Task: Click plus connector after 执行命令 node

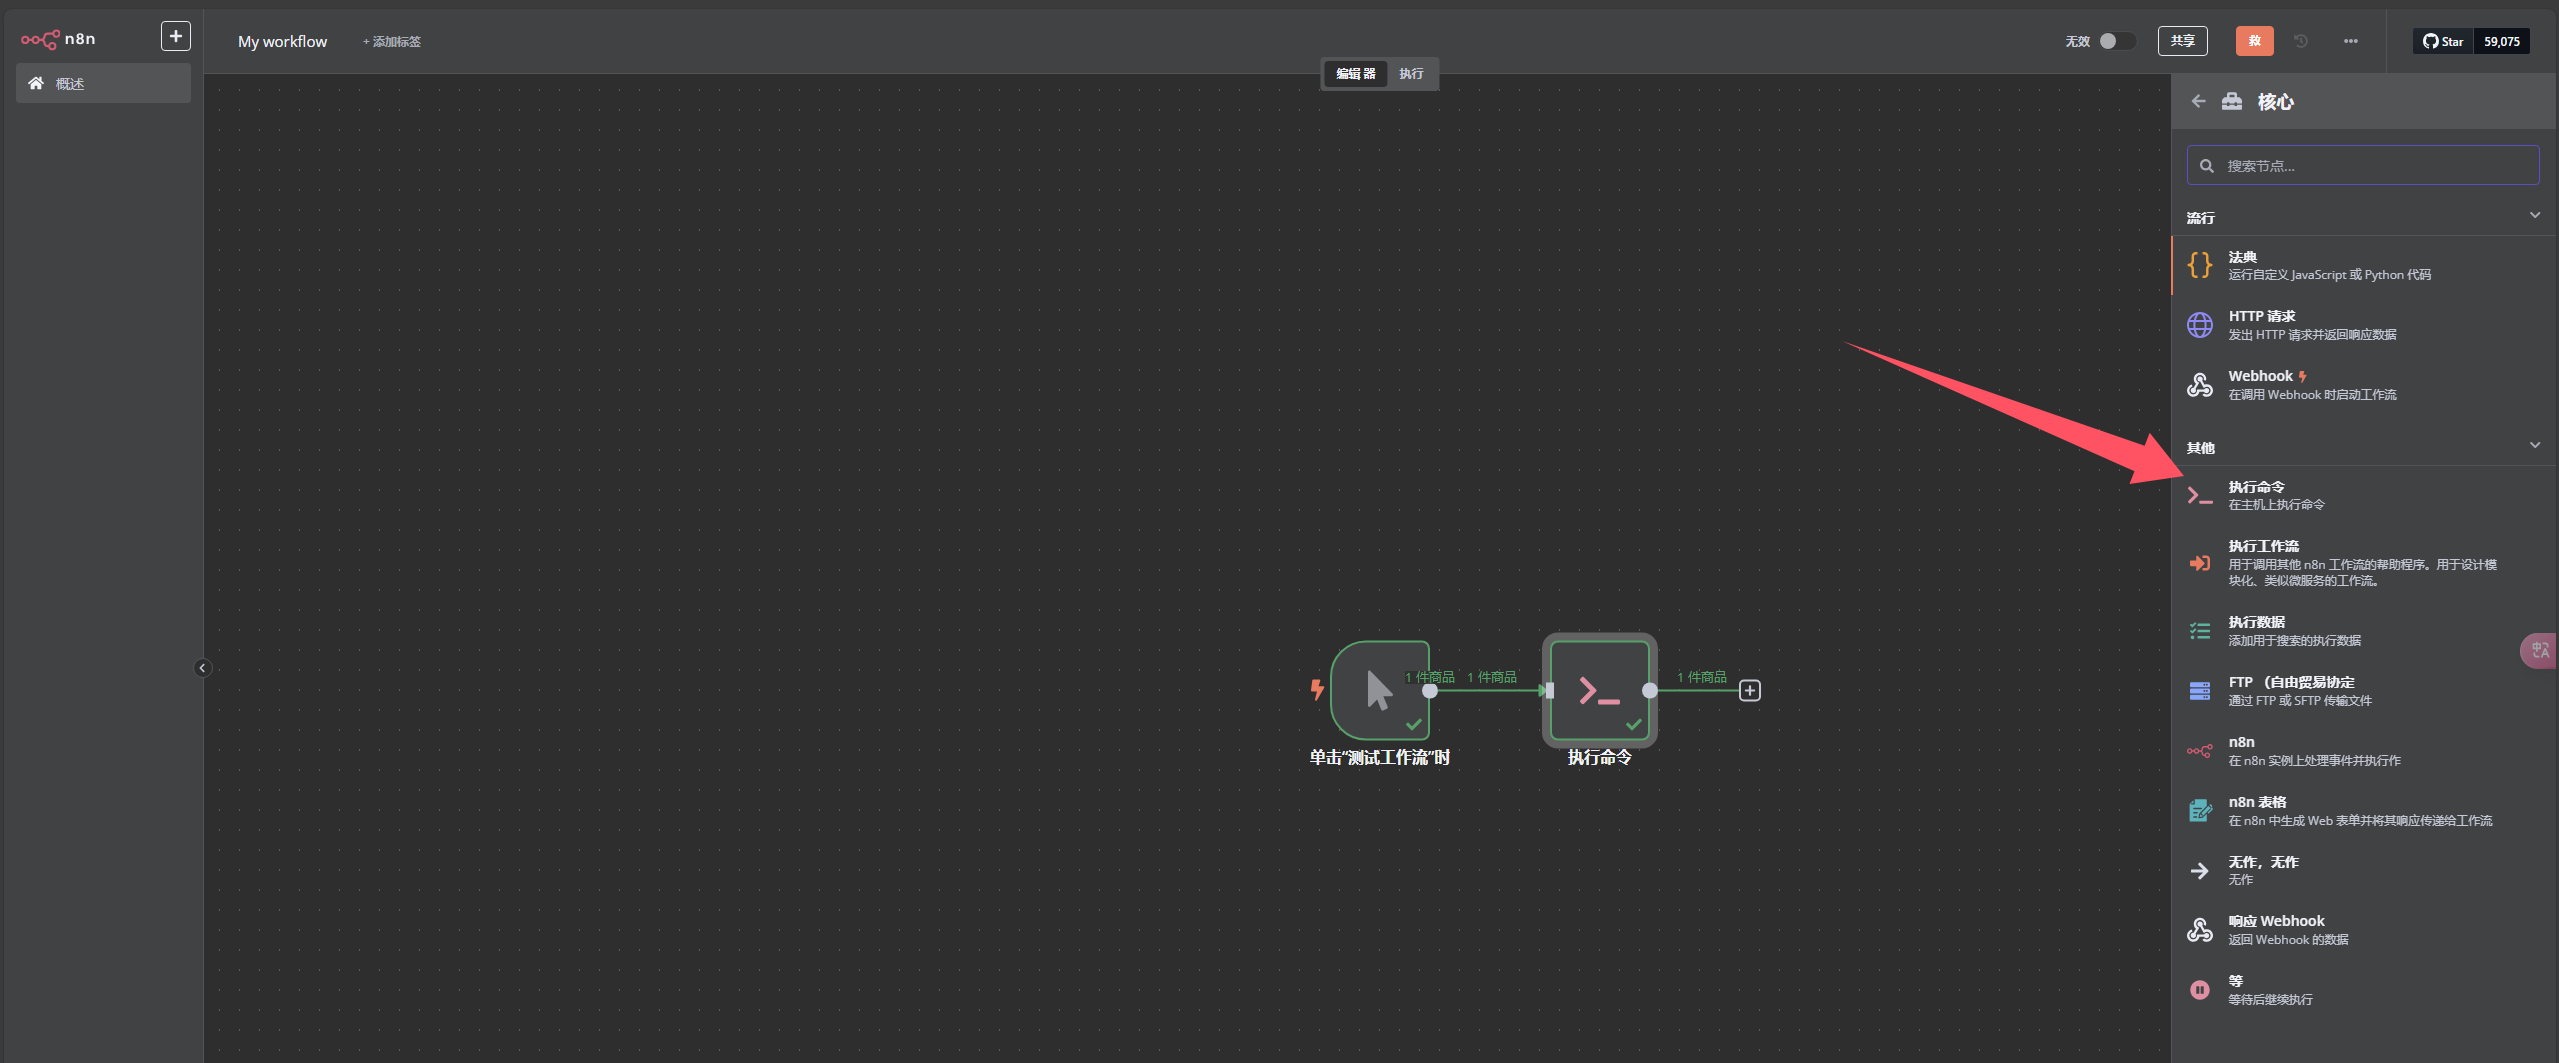Action: [x=1749, y=691]
